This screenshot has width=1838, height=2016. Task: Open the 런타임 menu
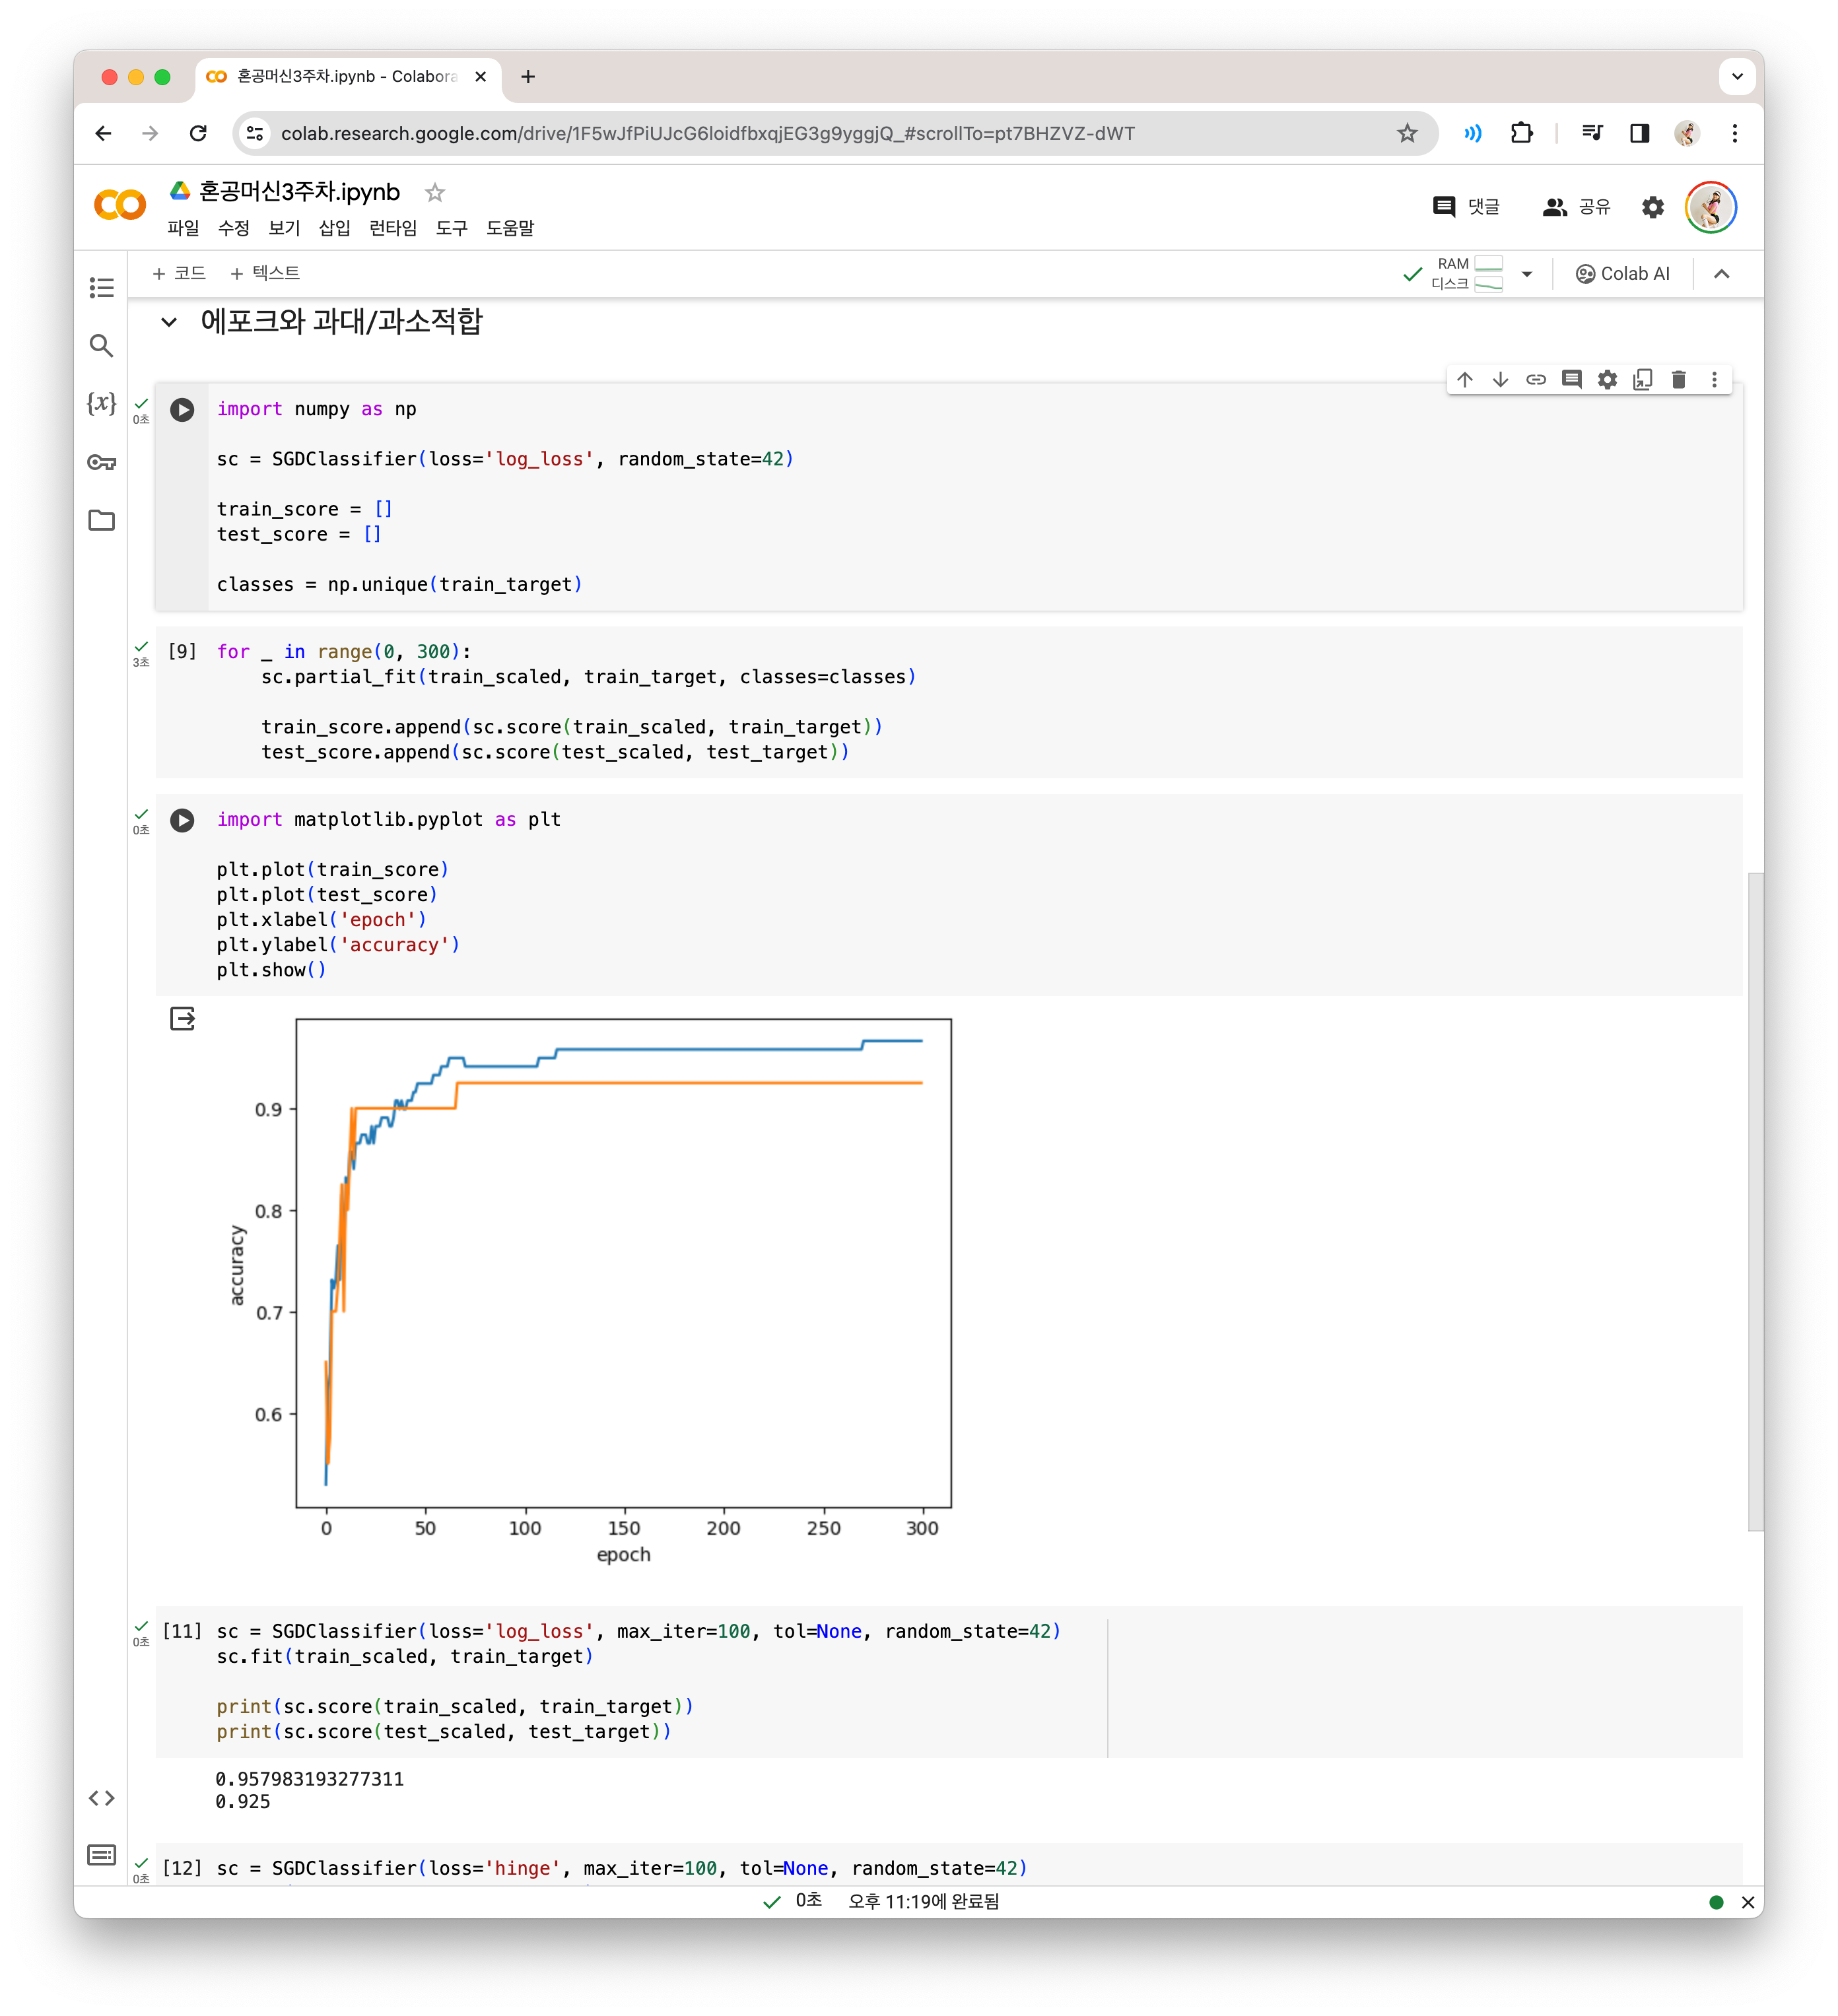392,228
